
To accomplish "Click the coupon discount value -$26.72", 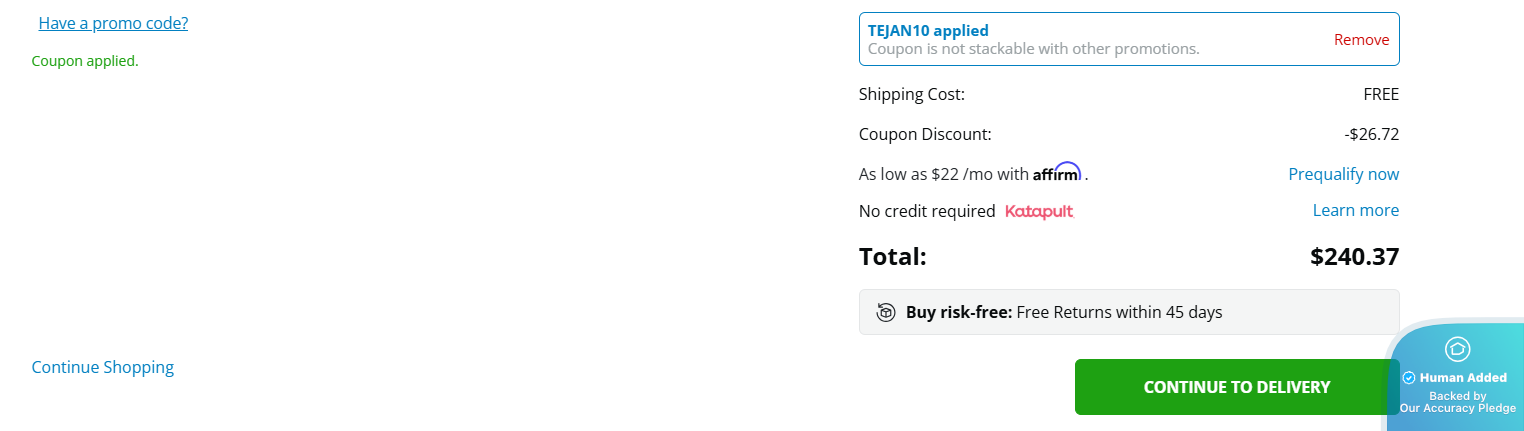I will pyautogui.click(x=1371, y=134).
